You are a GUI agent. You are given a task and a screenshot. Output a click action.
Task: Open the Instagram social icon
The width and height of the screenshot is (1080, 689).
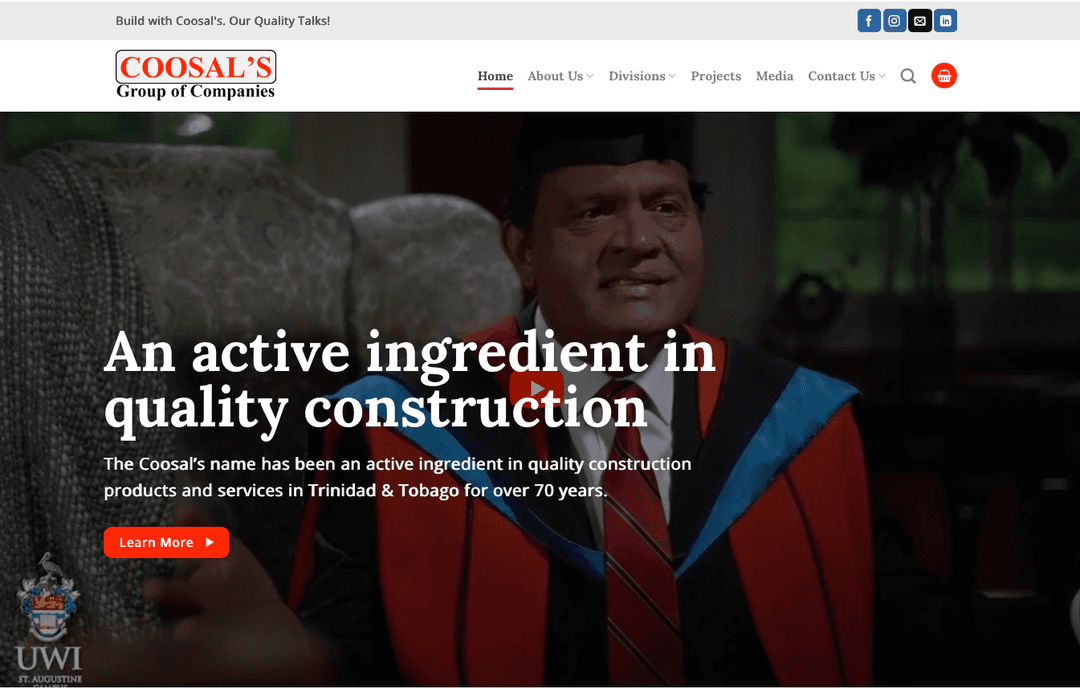point(894,21)
